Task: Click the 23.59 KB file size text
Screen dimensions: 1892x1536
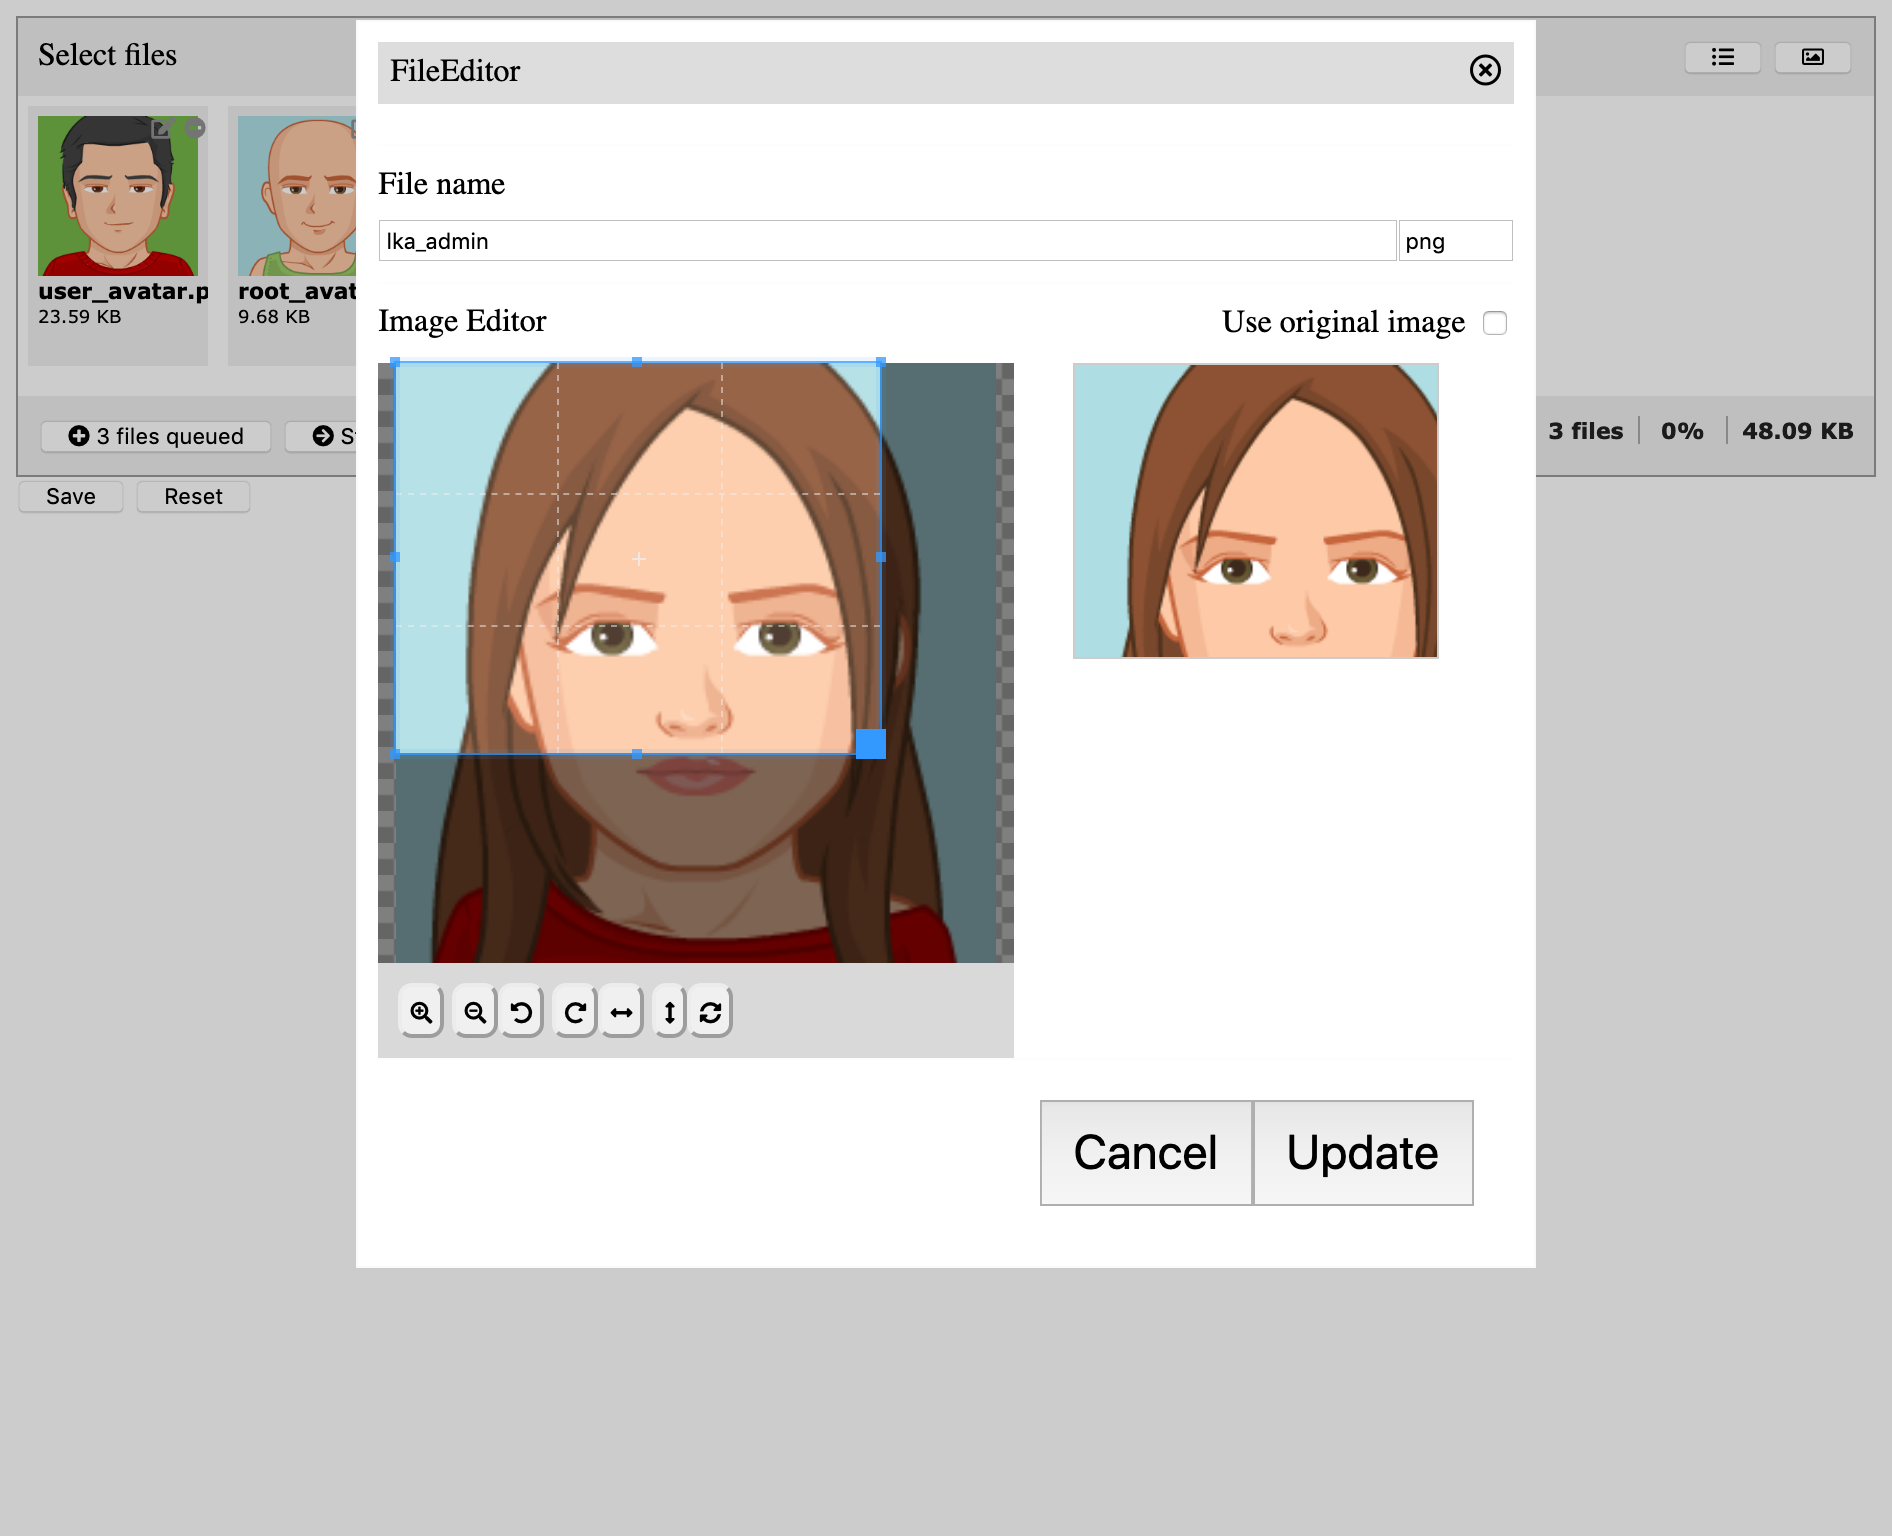Action: [x=80, y=317]
